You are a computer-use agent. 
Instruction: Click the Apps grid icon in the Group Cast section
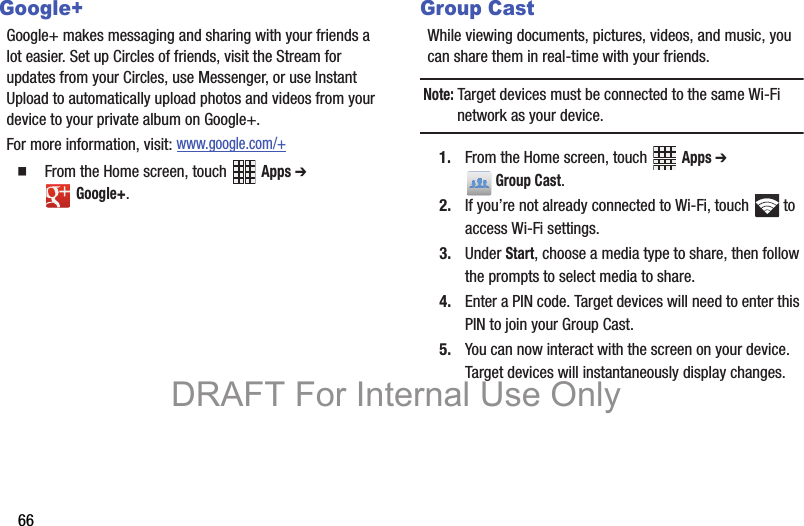coord(664,157)
